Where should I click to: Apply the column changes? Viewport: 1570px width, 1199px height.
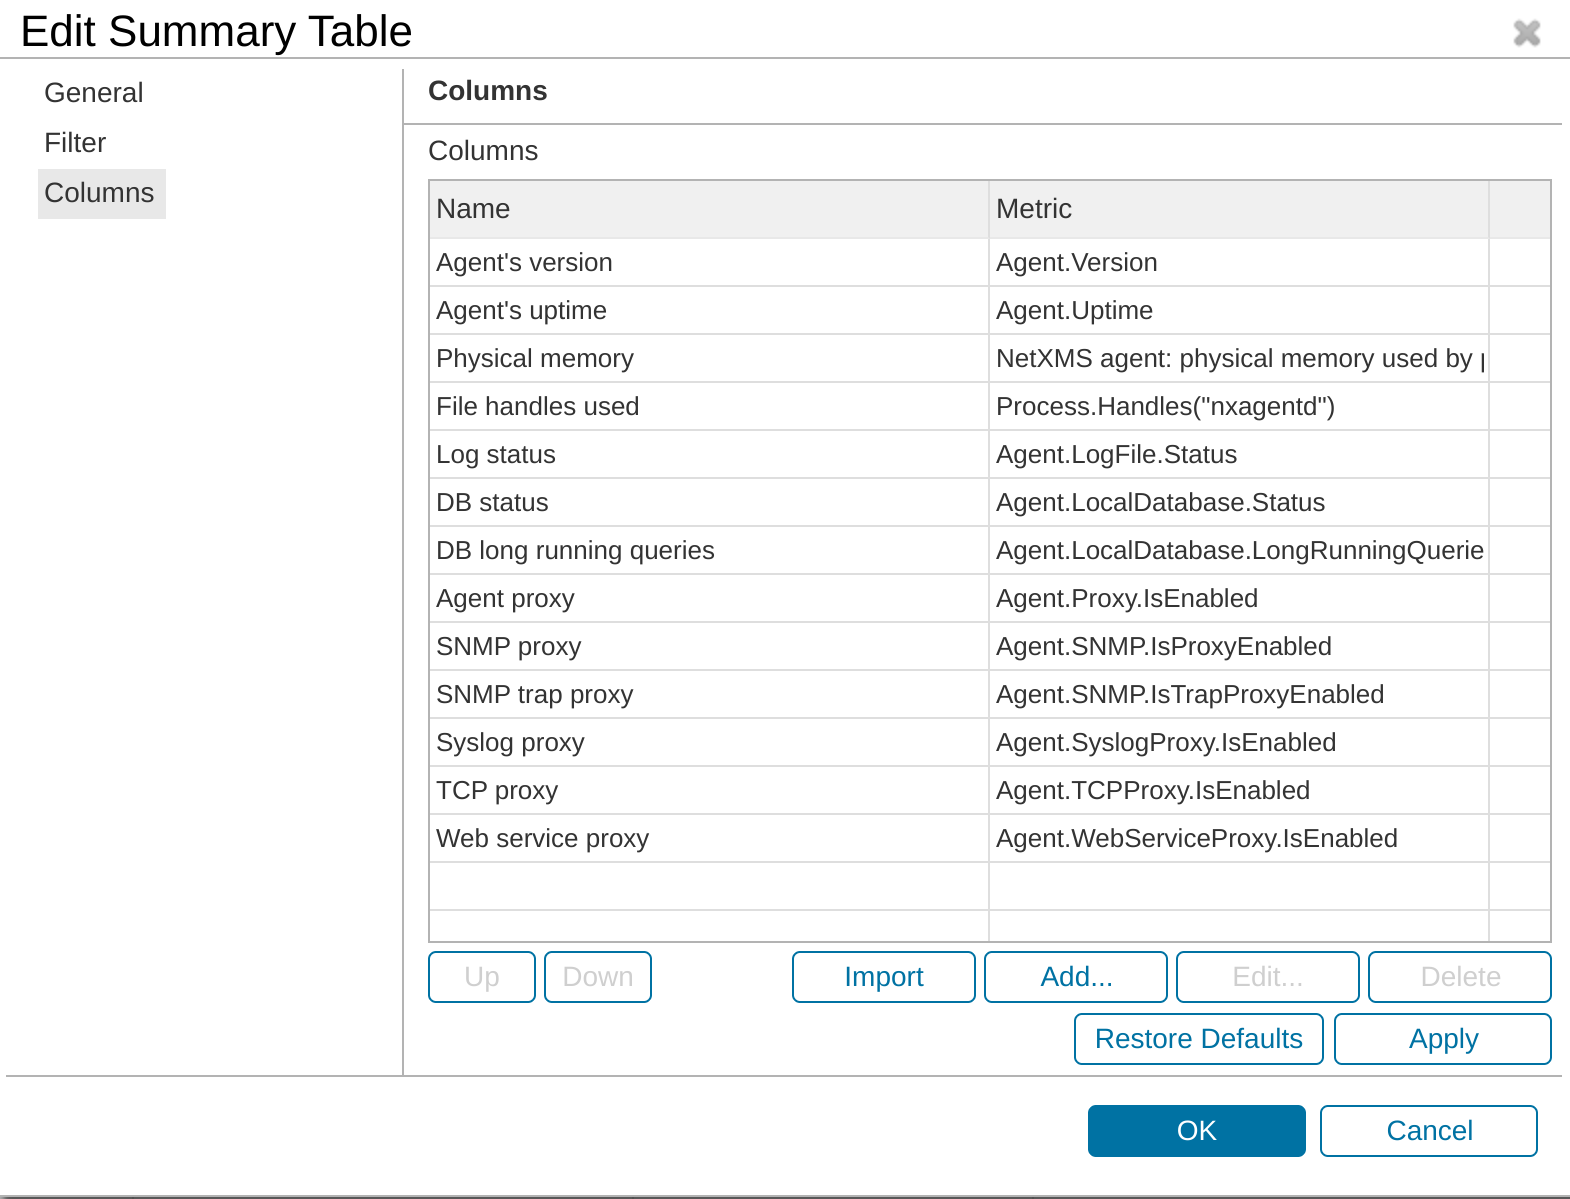[1442, 1039]
